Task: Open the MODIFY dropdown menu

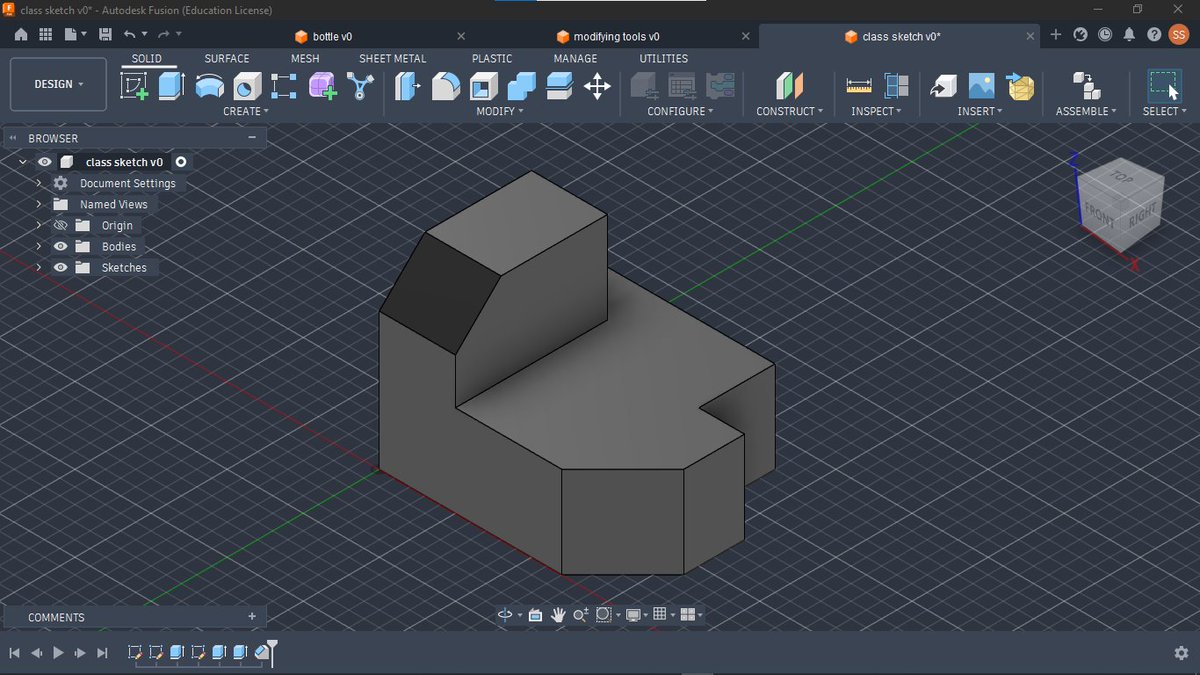Action: pyautogui.click(x=500, y=111)
